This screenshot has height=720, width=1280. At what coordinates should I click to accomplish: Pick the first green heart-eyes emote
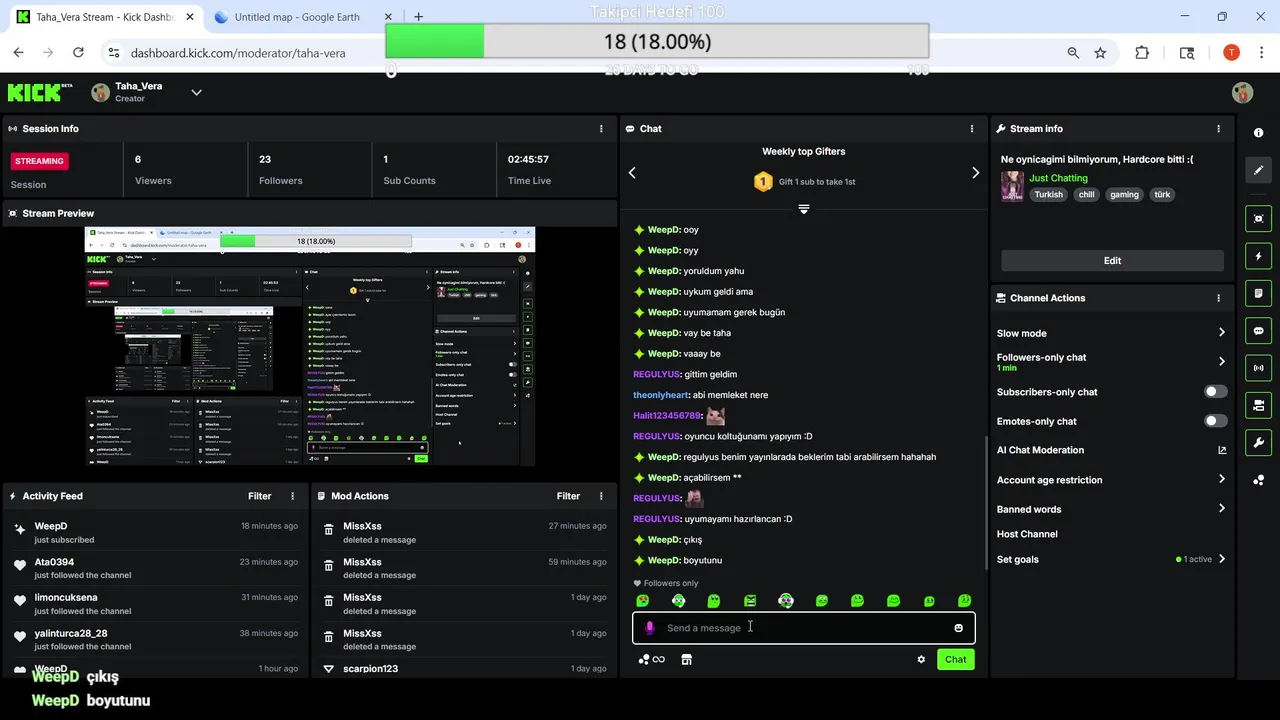pos(643,601)
